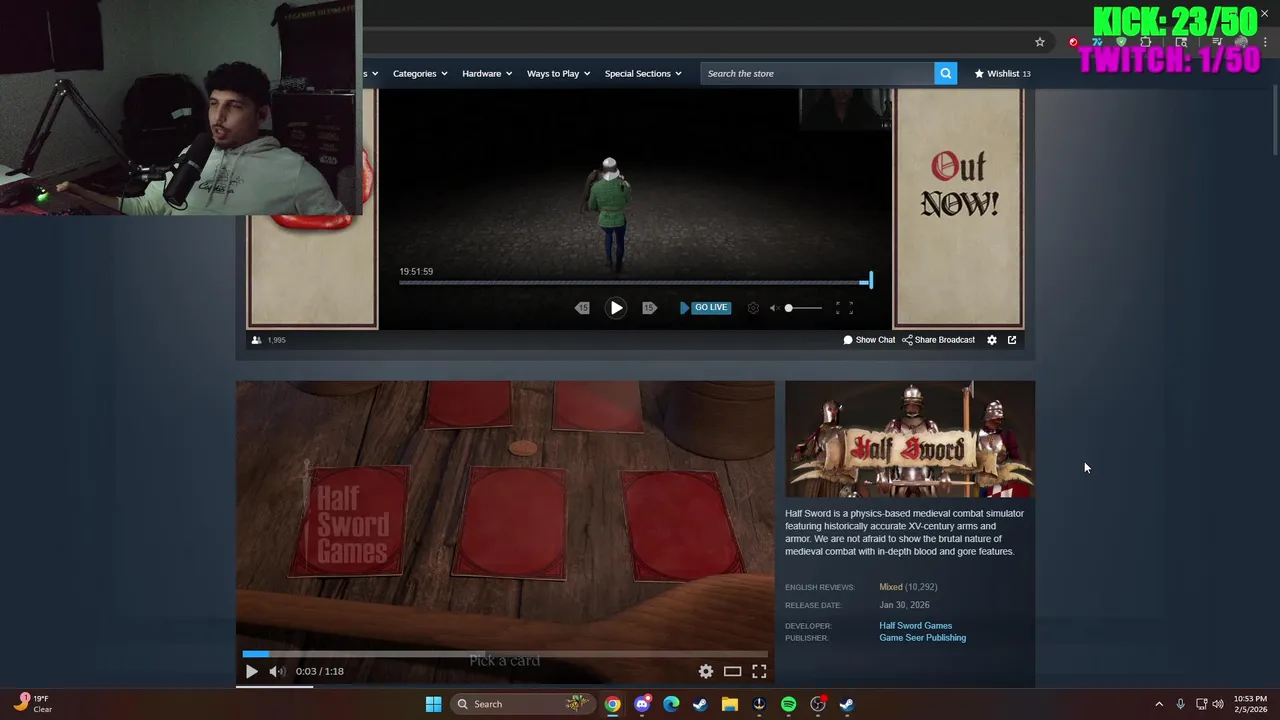Click the taskbar Search box
1280x720 pixels.
(x=521, y=704)
